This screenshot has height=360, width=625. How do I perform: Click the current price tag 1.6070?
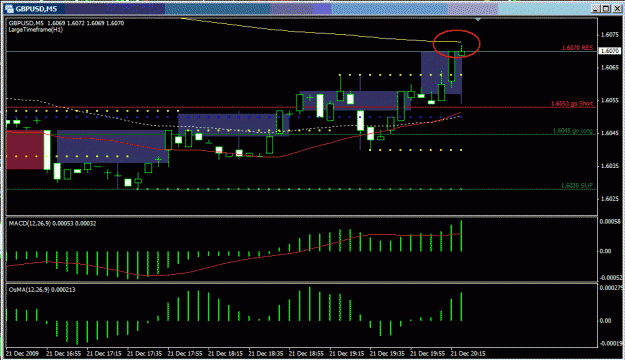tap(610, 51)
